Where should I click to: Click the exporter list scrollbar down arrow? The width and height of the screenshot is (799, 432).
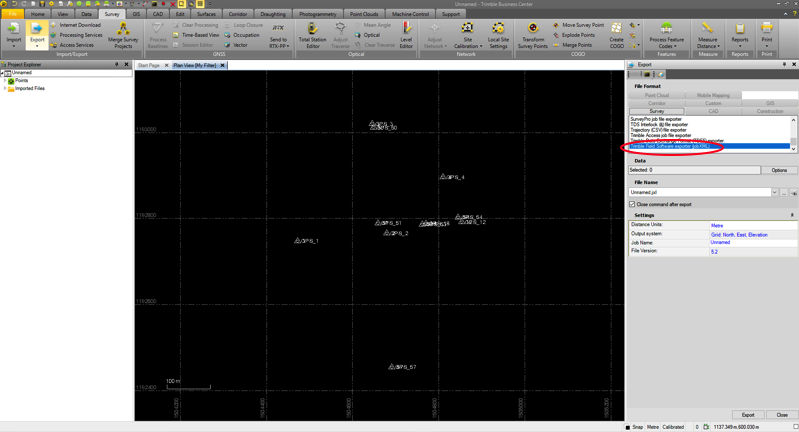coord(793,149)
